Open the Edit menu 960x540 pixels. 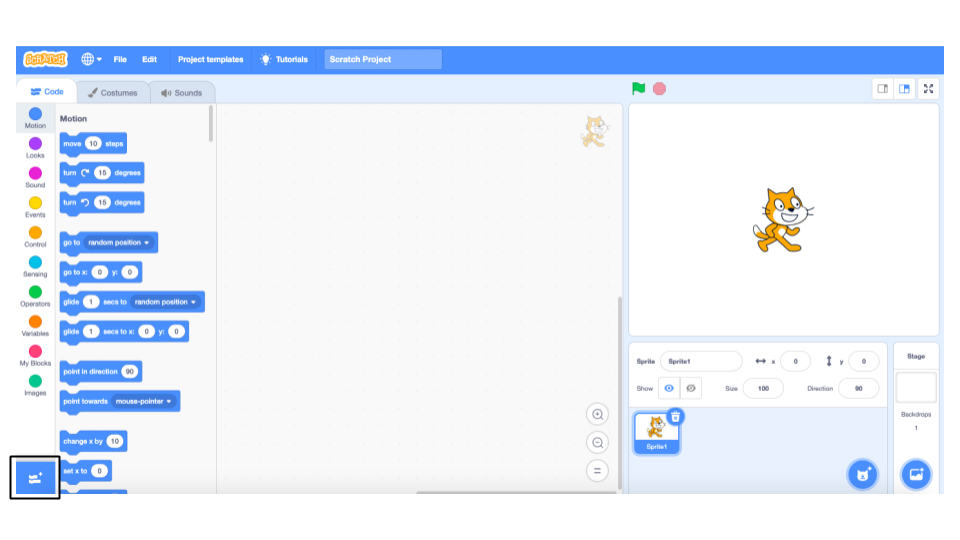point(149,59)
